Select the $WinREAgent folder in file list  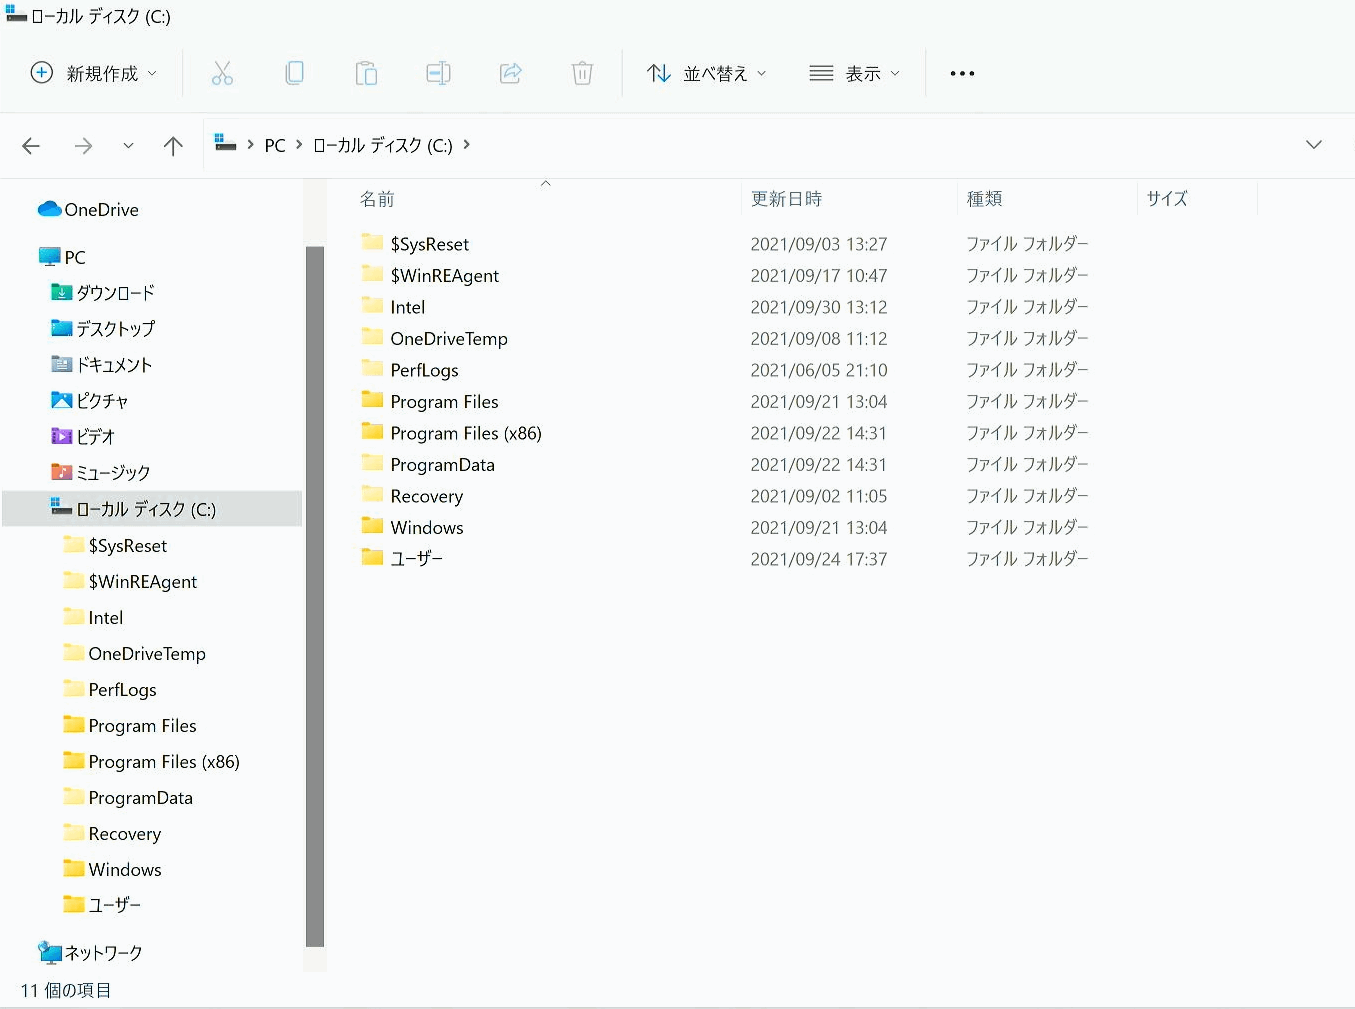[x=430, y=276]
